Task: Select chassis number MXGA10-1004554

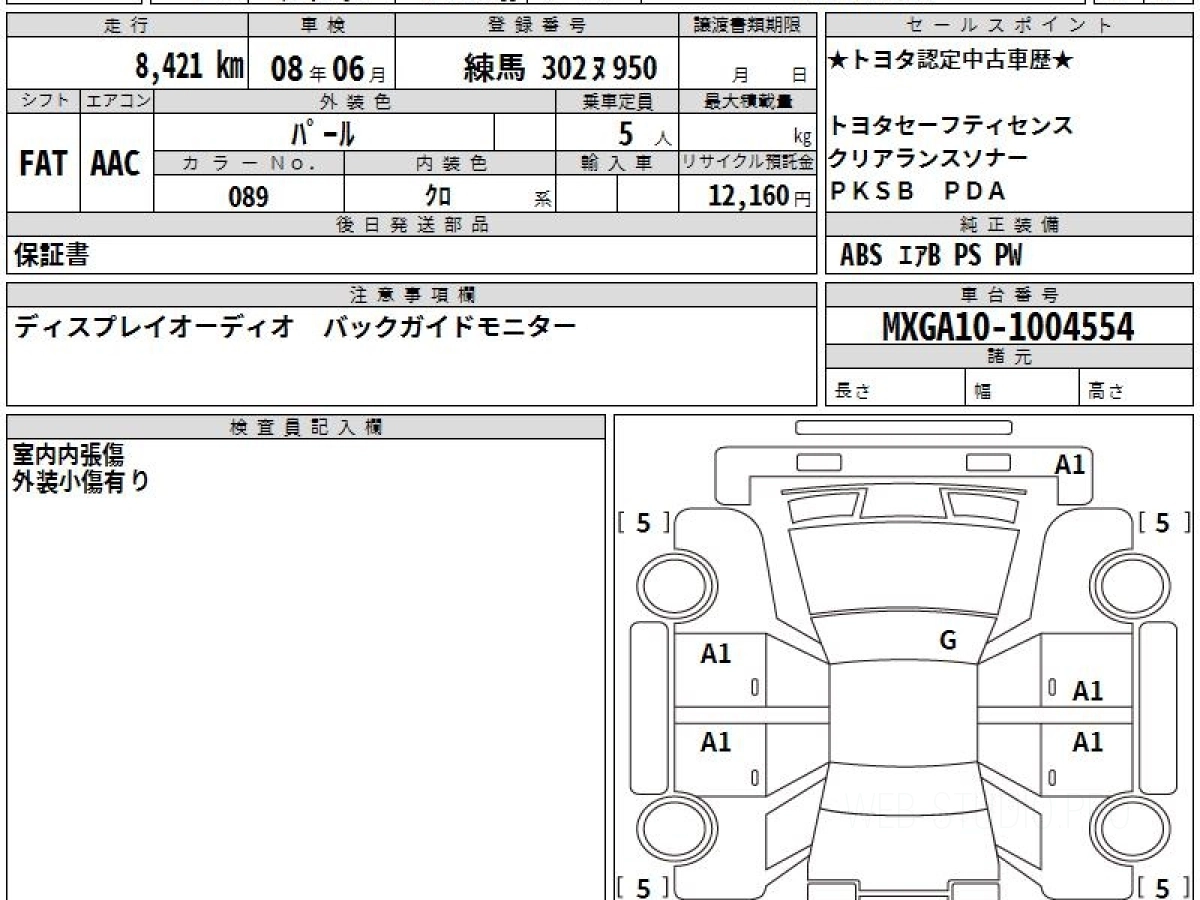Action: (x=1008, y=327)
